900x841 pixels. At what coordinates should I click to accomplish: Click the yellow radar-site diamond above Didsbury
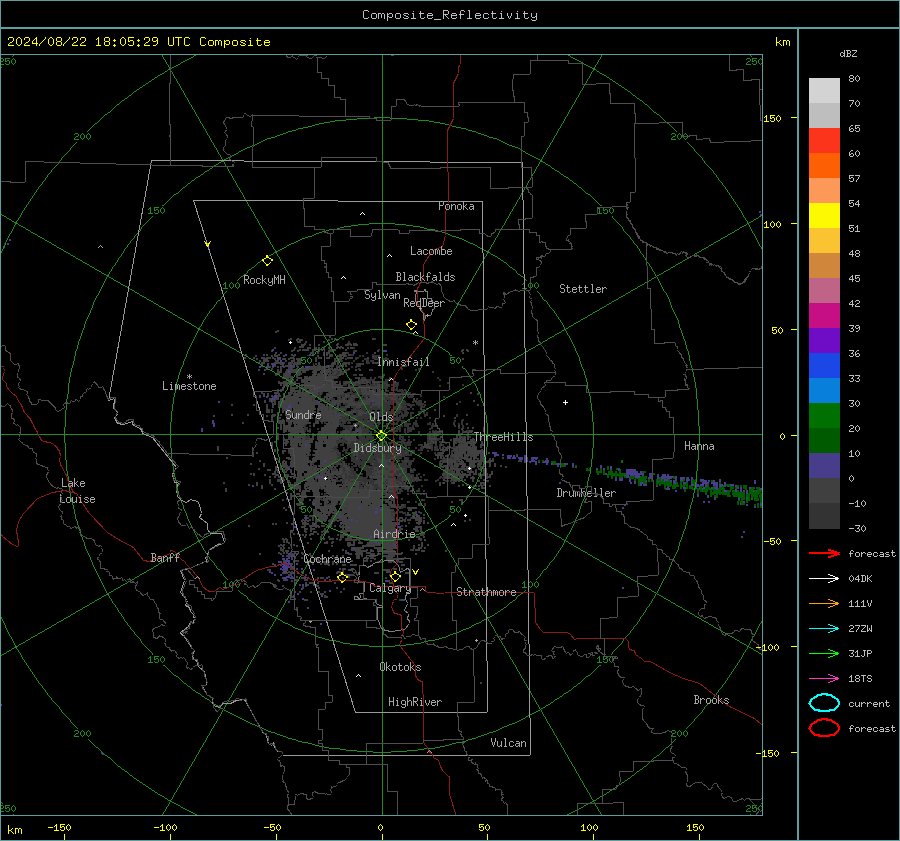coord(381,436)
